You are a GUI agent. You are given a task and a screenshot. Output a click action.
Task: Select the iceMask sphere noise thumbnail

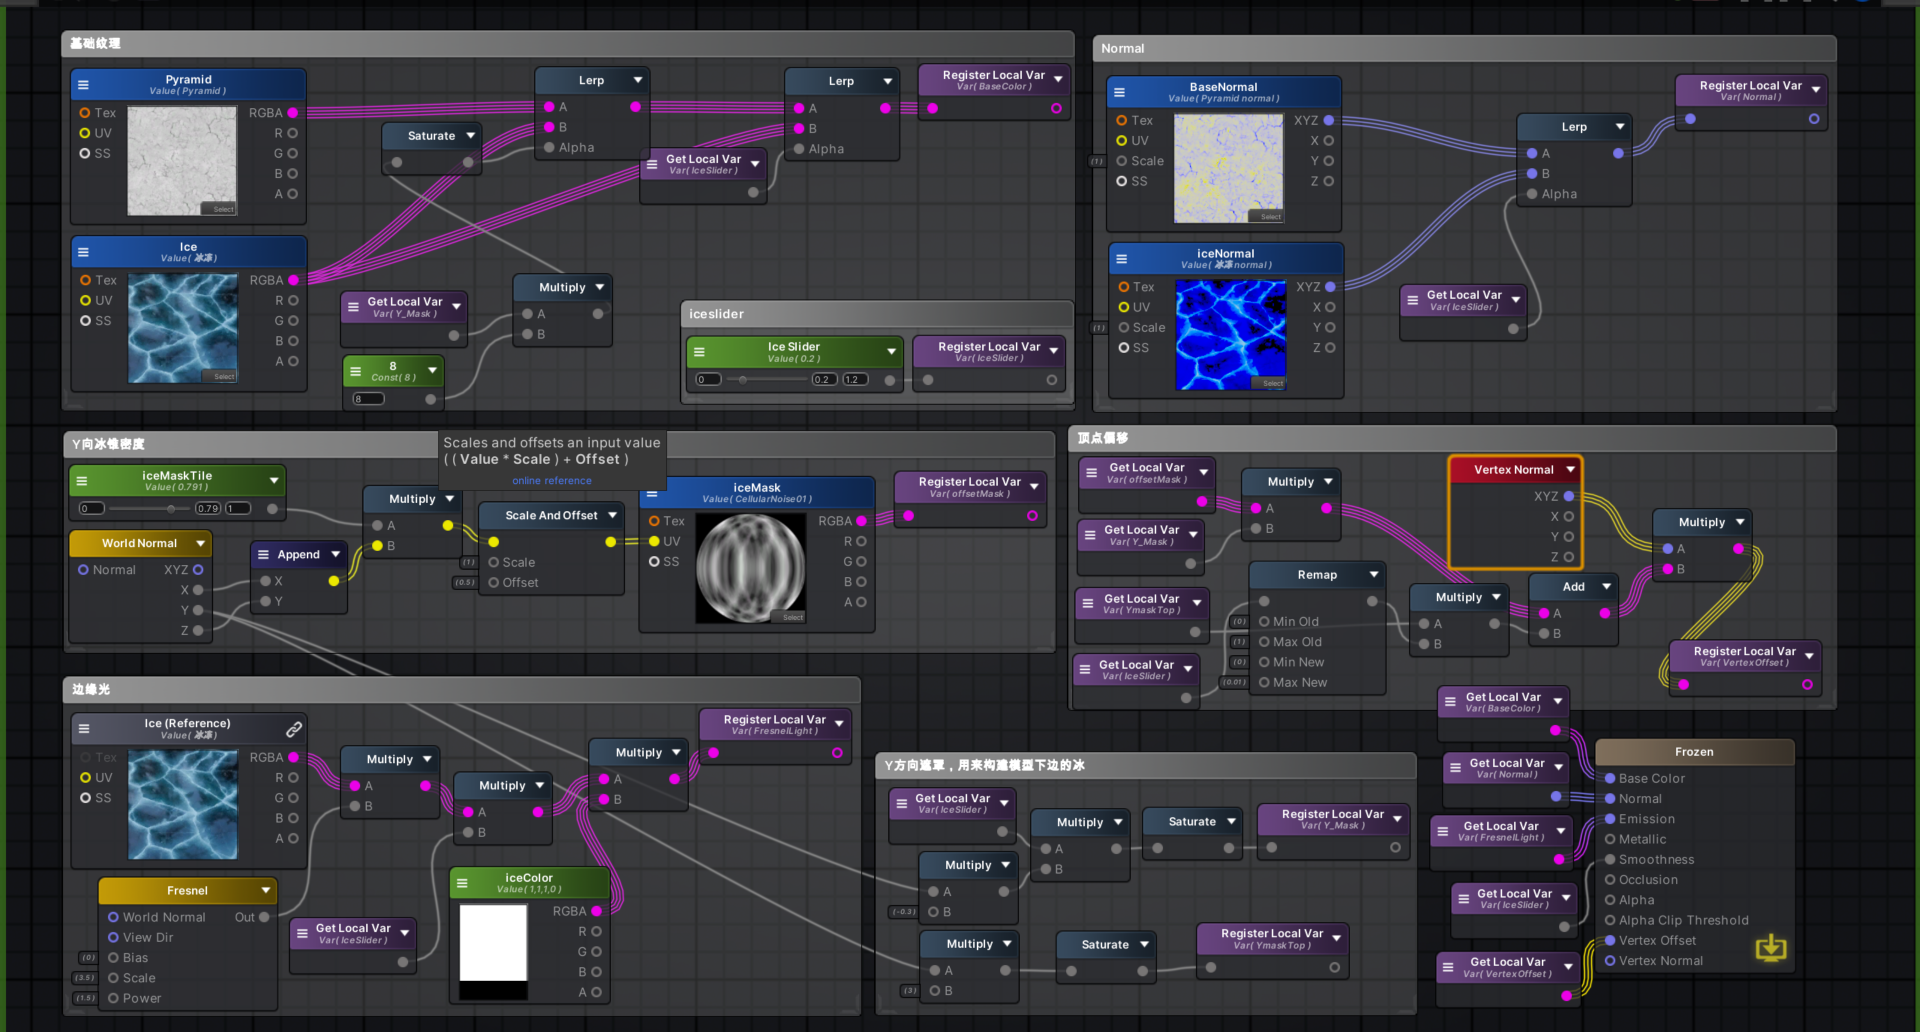click(750, 568)
